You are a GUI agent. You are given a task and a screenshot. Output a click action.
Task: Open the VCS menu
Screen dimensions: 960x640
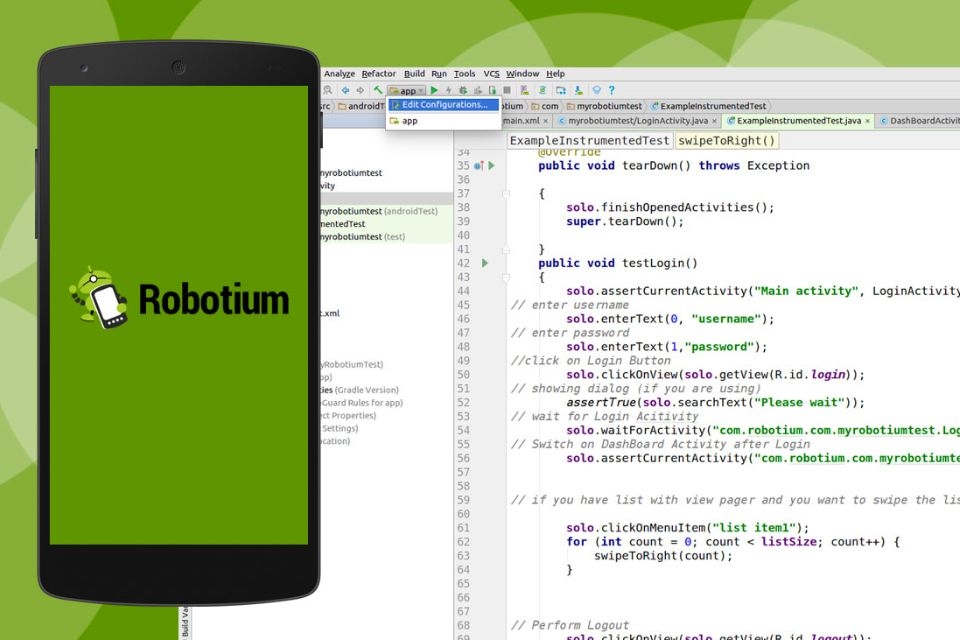pyautogui.click(x=489, y=73)
